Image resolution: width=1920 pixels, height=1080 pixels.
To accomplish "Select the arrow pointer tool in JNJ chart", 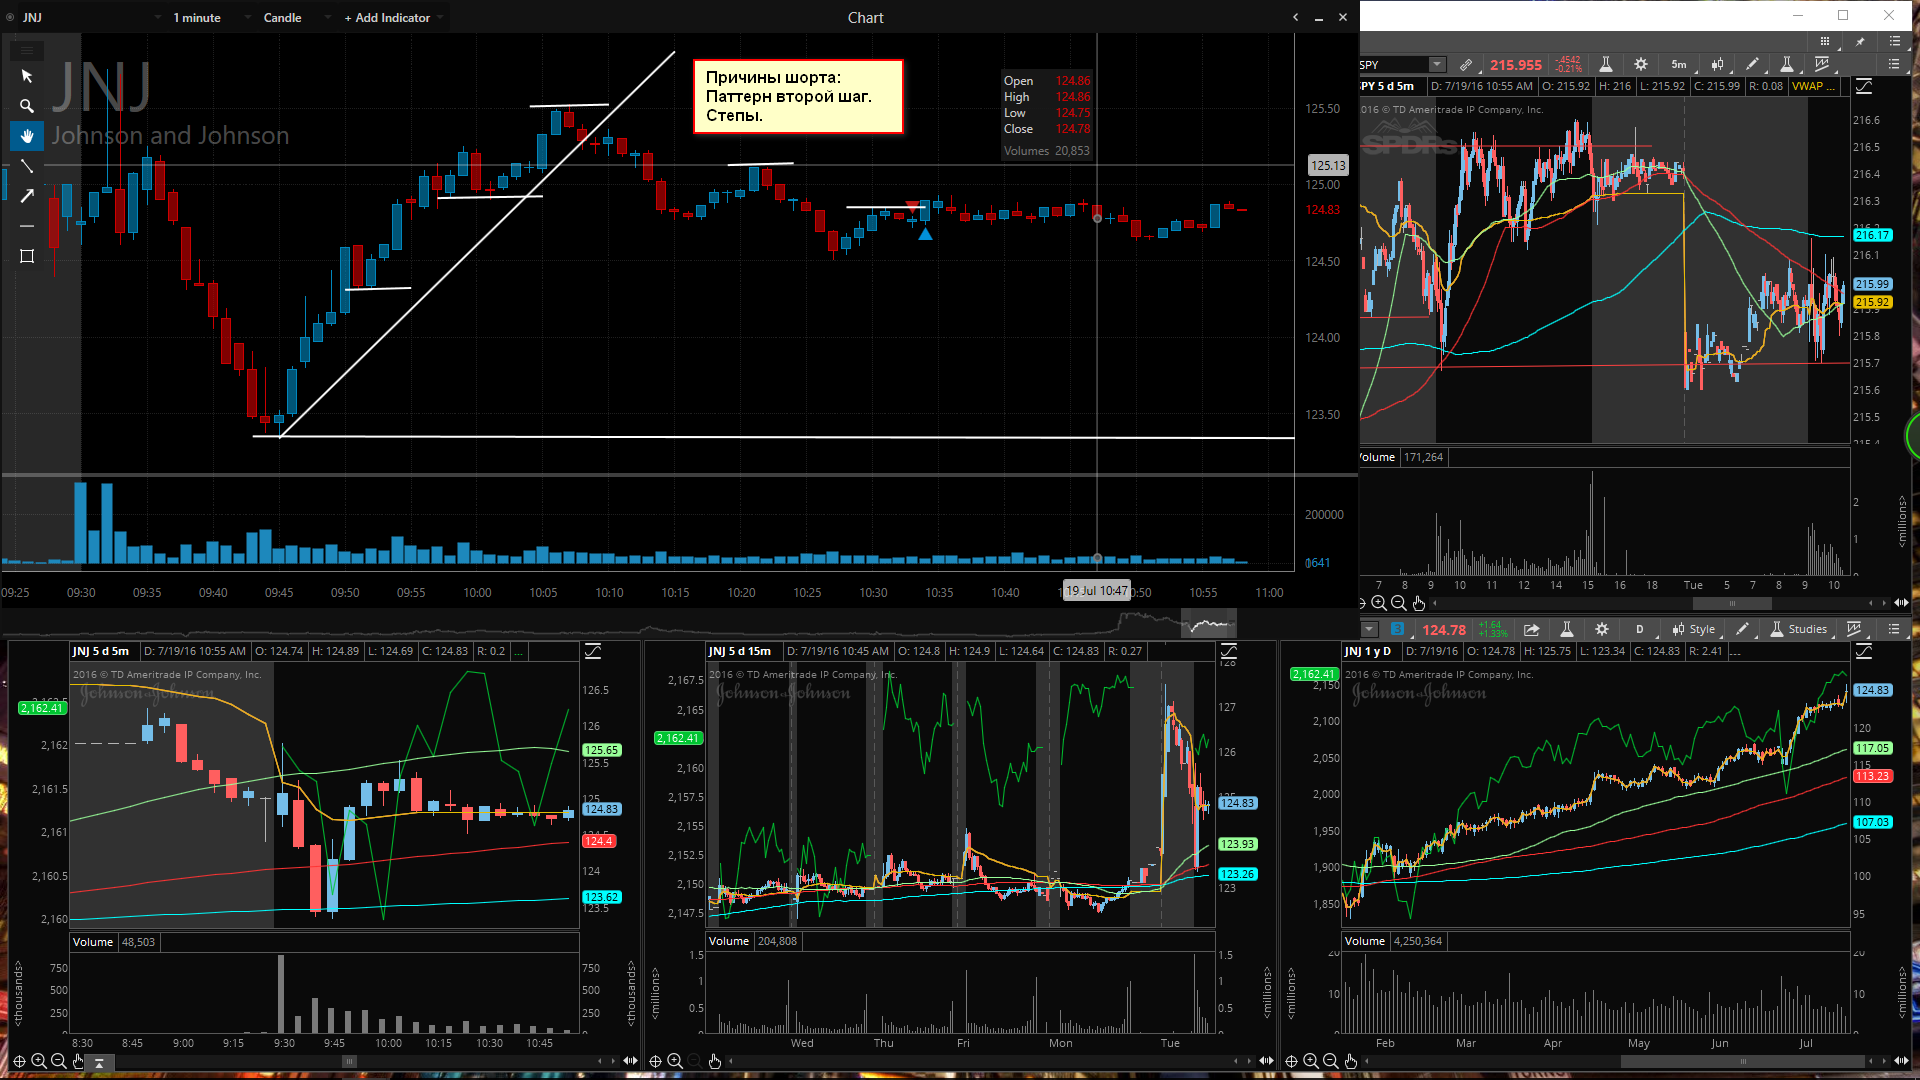I will pyautogui.click(x=27, y=76).
